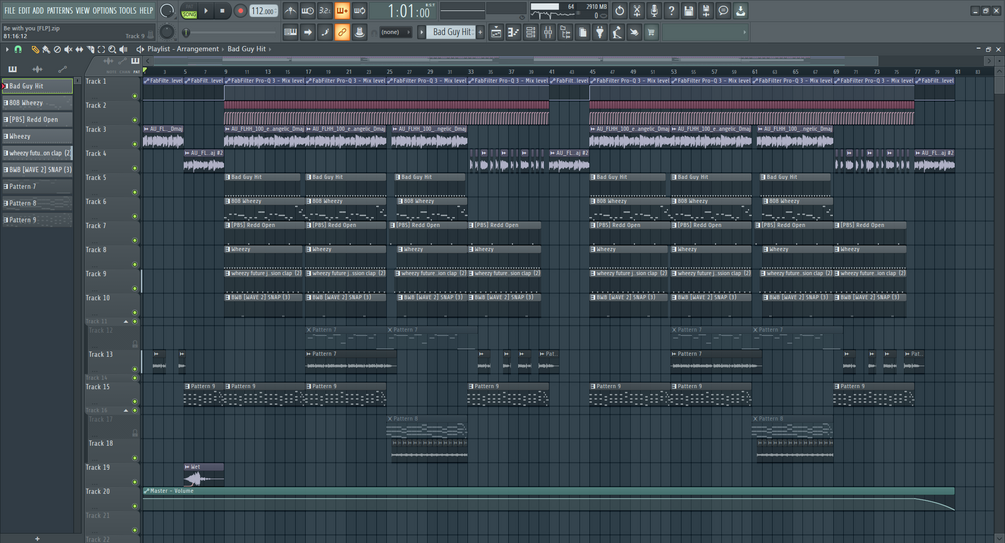Mute Track 1 with its green toggle

point(135,96)
